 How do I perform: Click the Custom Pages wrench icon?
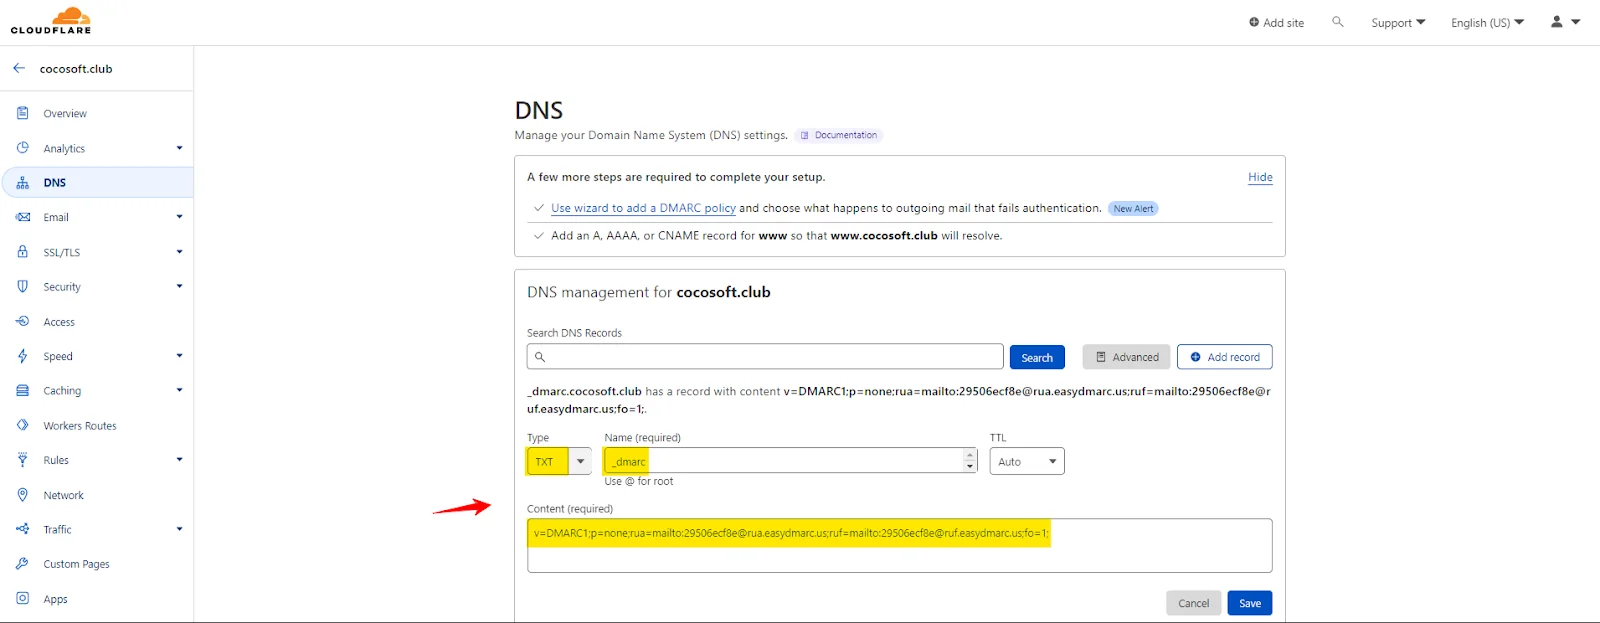coord(23,564)
